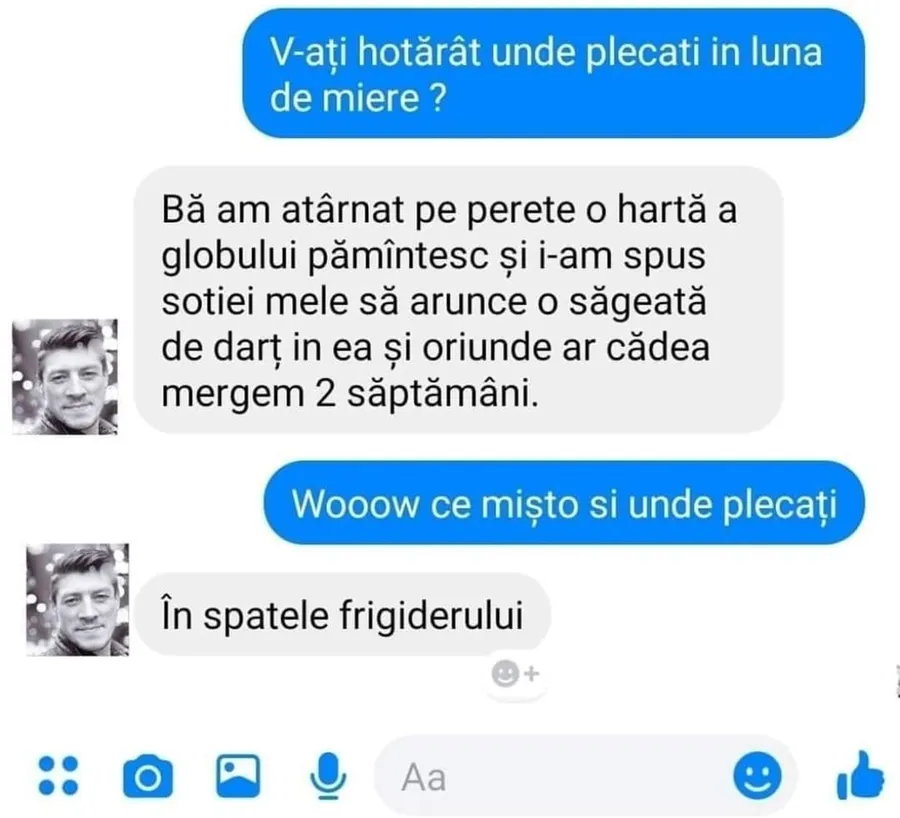
Task: Select the 'În spatele frigiderului' reply
Action: 343,614
